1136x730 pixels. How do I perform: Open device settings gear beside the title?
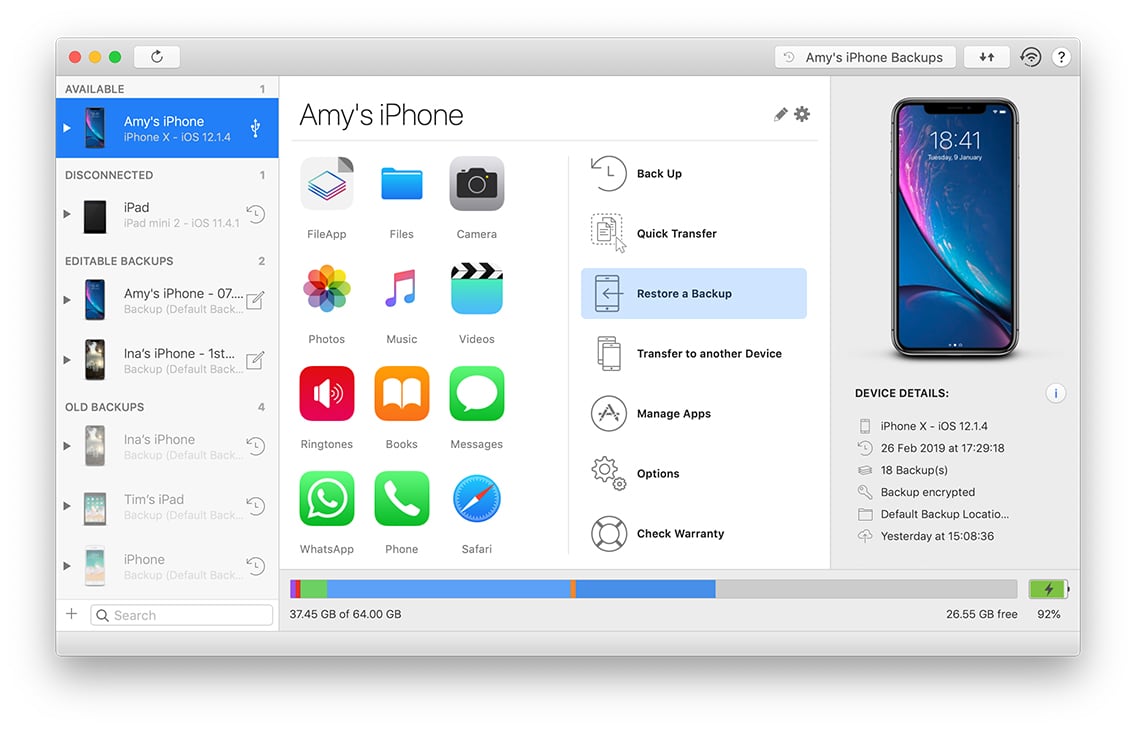click(x=802, y=114)
